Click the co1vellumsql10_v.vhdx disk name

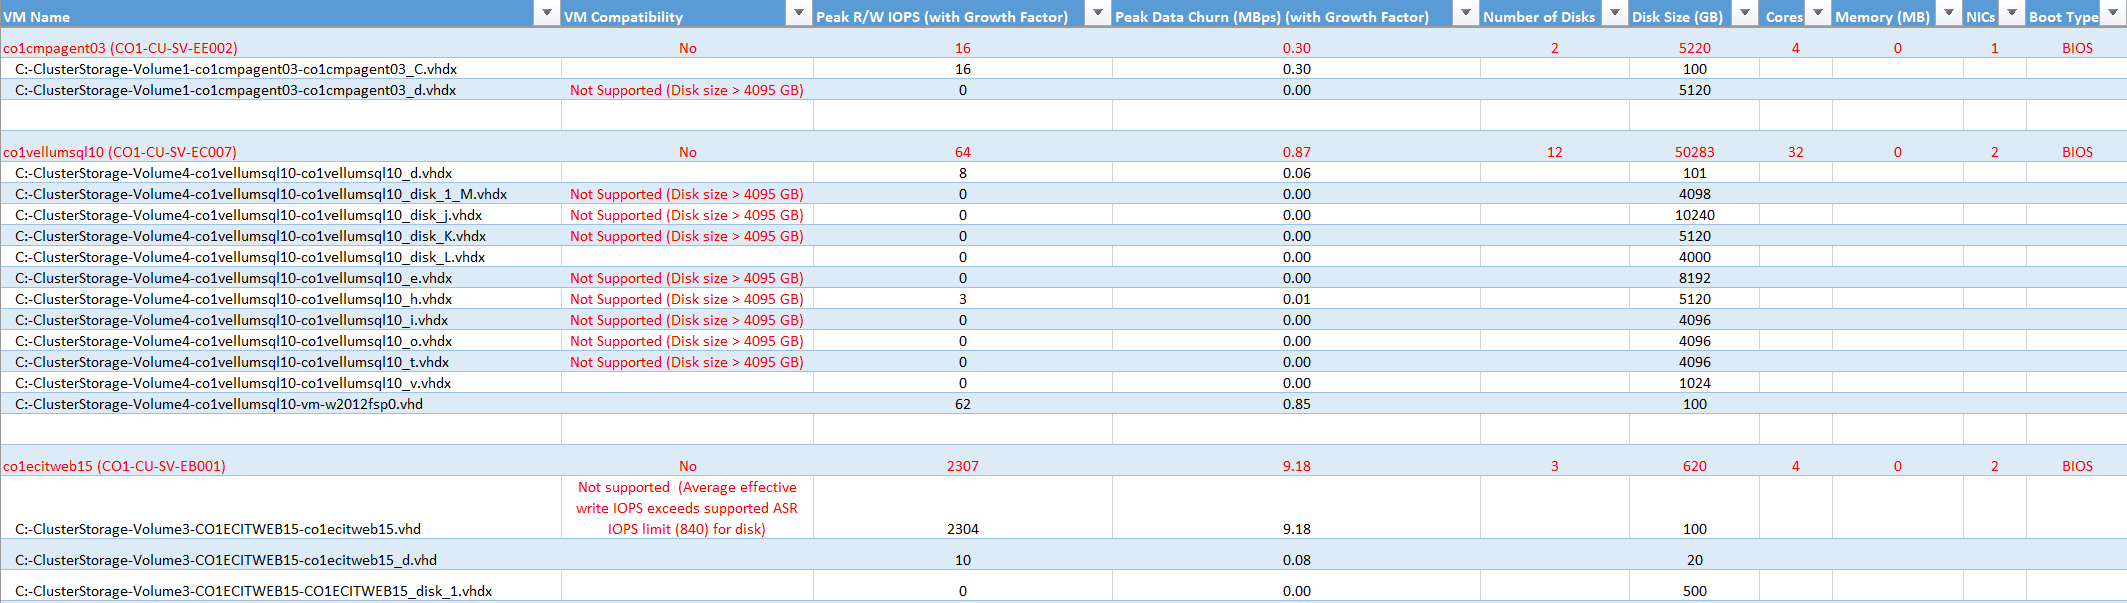point(233,383)
